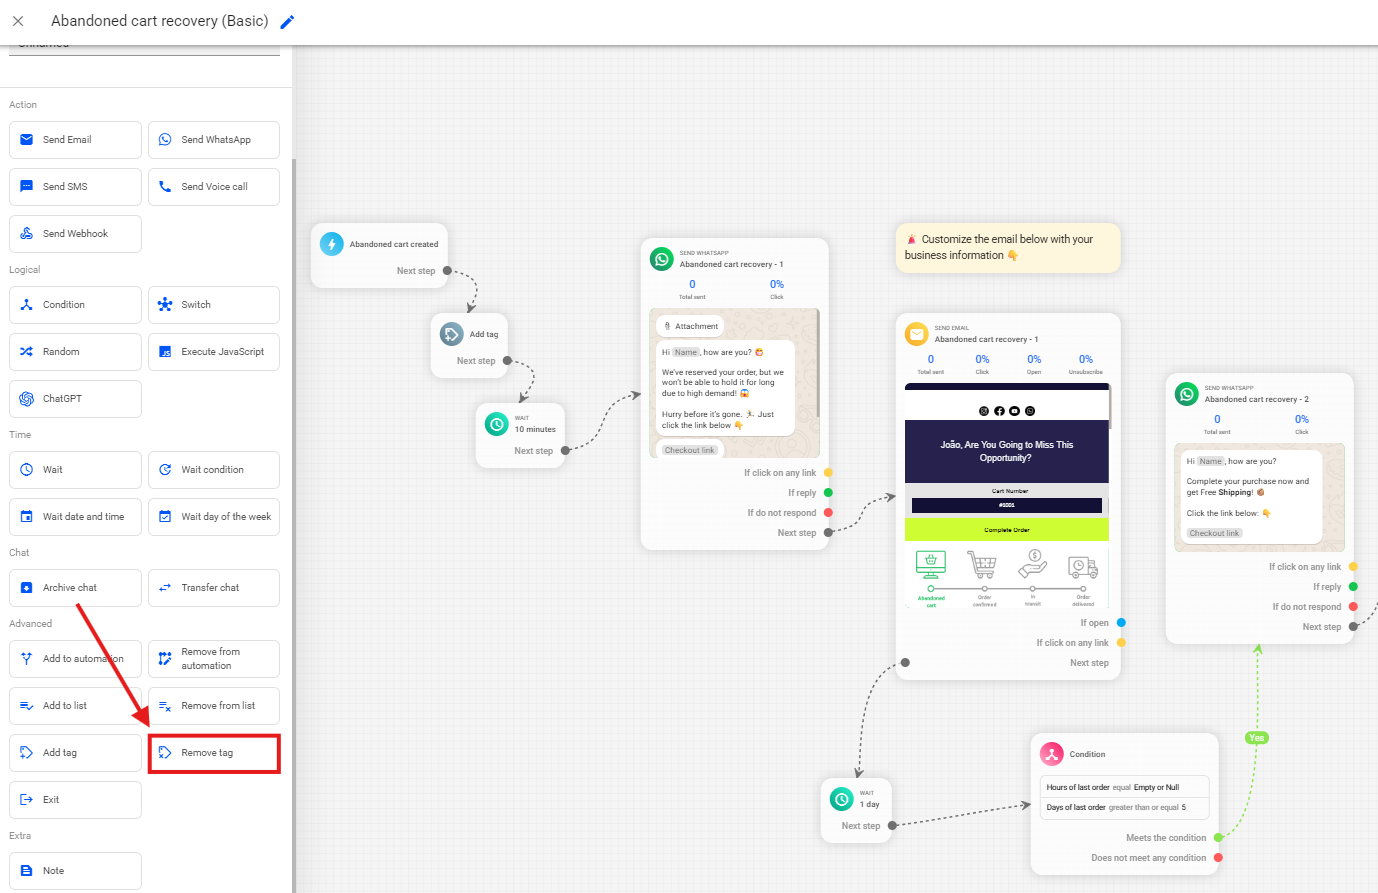
Task: Select the Switch logical block
Action: 214,305
